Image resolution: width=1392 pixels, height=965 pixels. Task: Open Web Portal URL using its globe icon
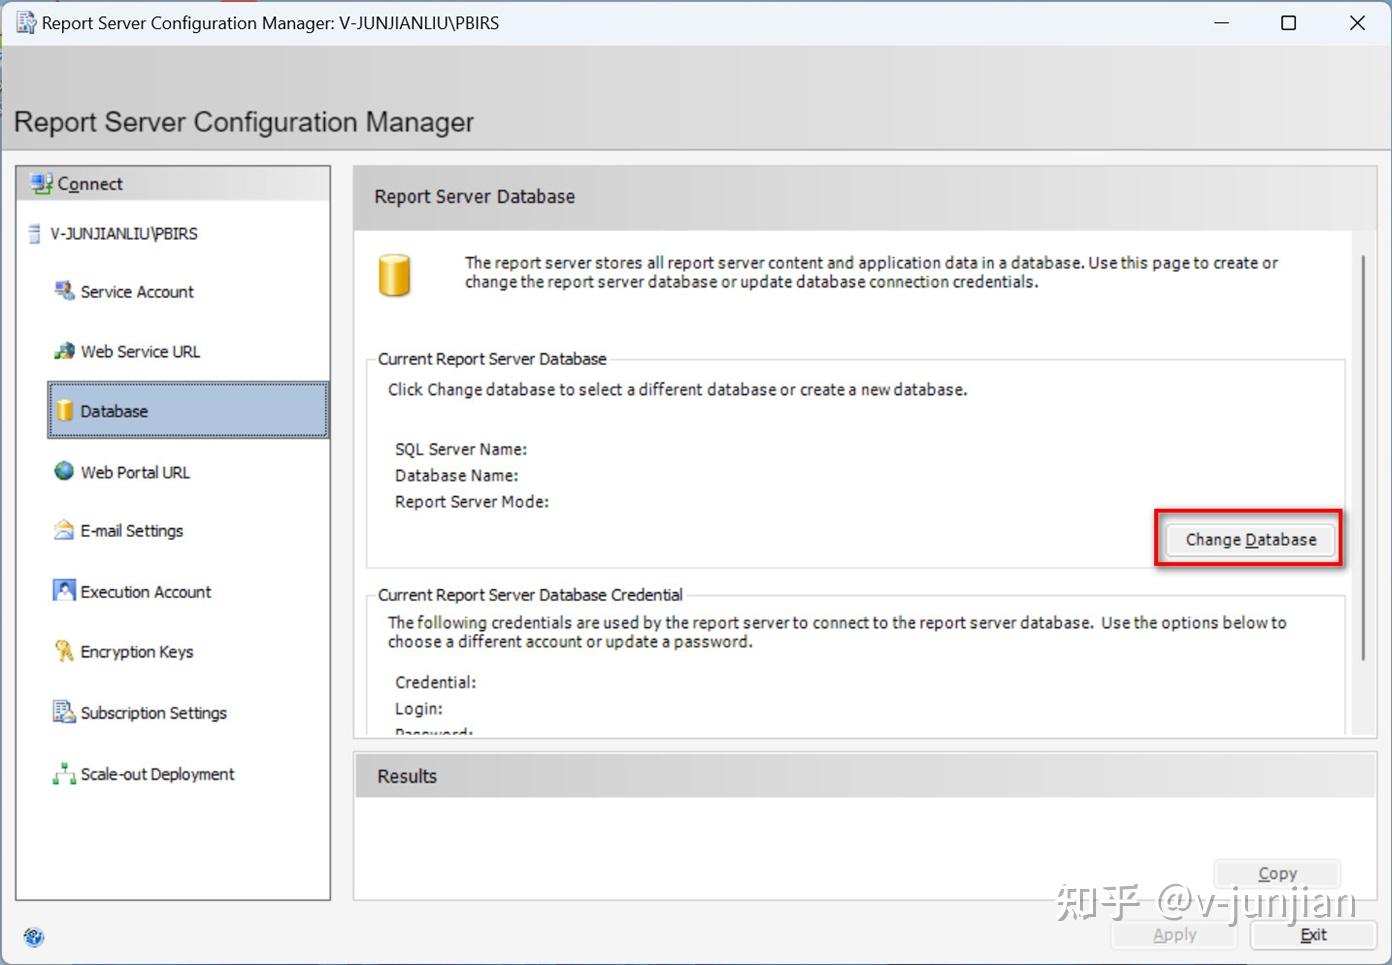63,471
